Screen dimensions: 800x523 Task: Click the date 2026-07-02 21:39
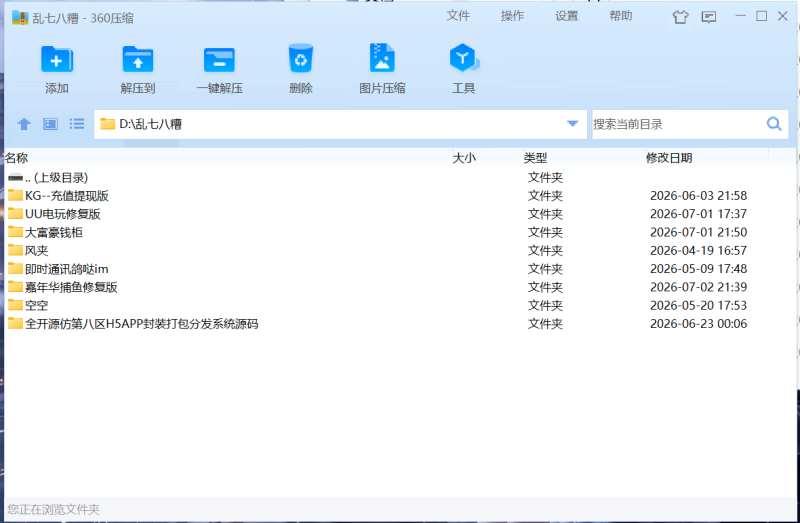coord(698,287)
